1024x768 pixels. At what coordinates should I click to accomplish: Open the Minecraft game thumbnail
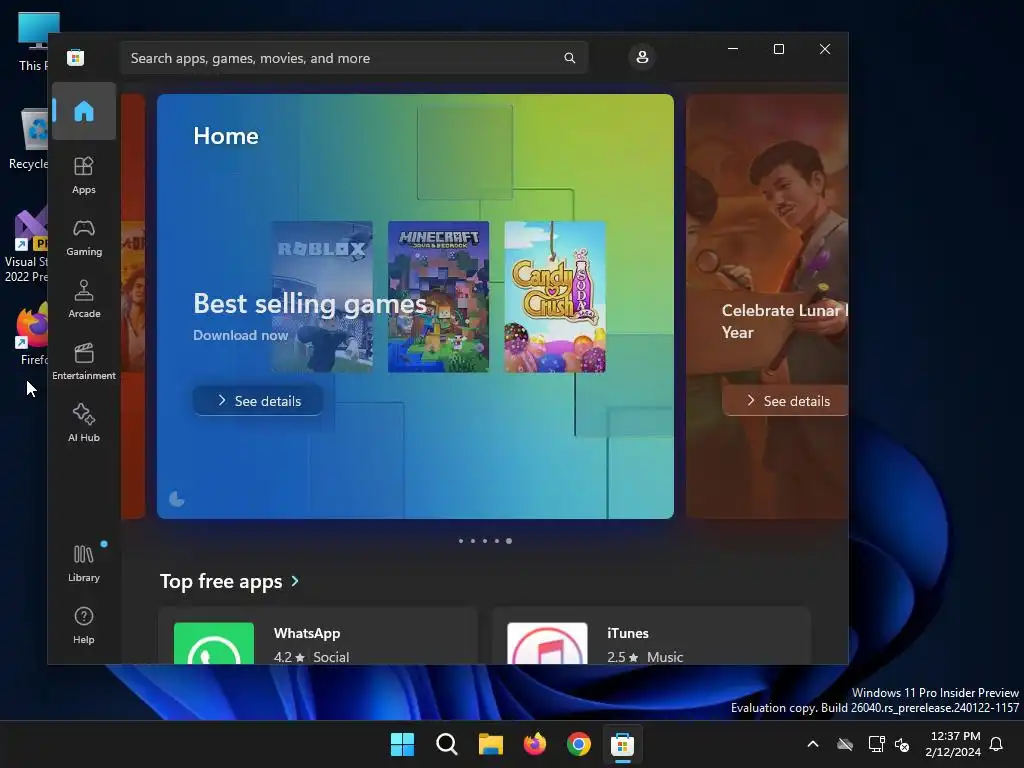pyautogui.click(x=438, y=296)
